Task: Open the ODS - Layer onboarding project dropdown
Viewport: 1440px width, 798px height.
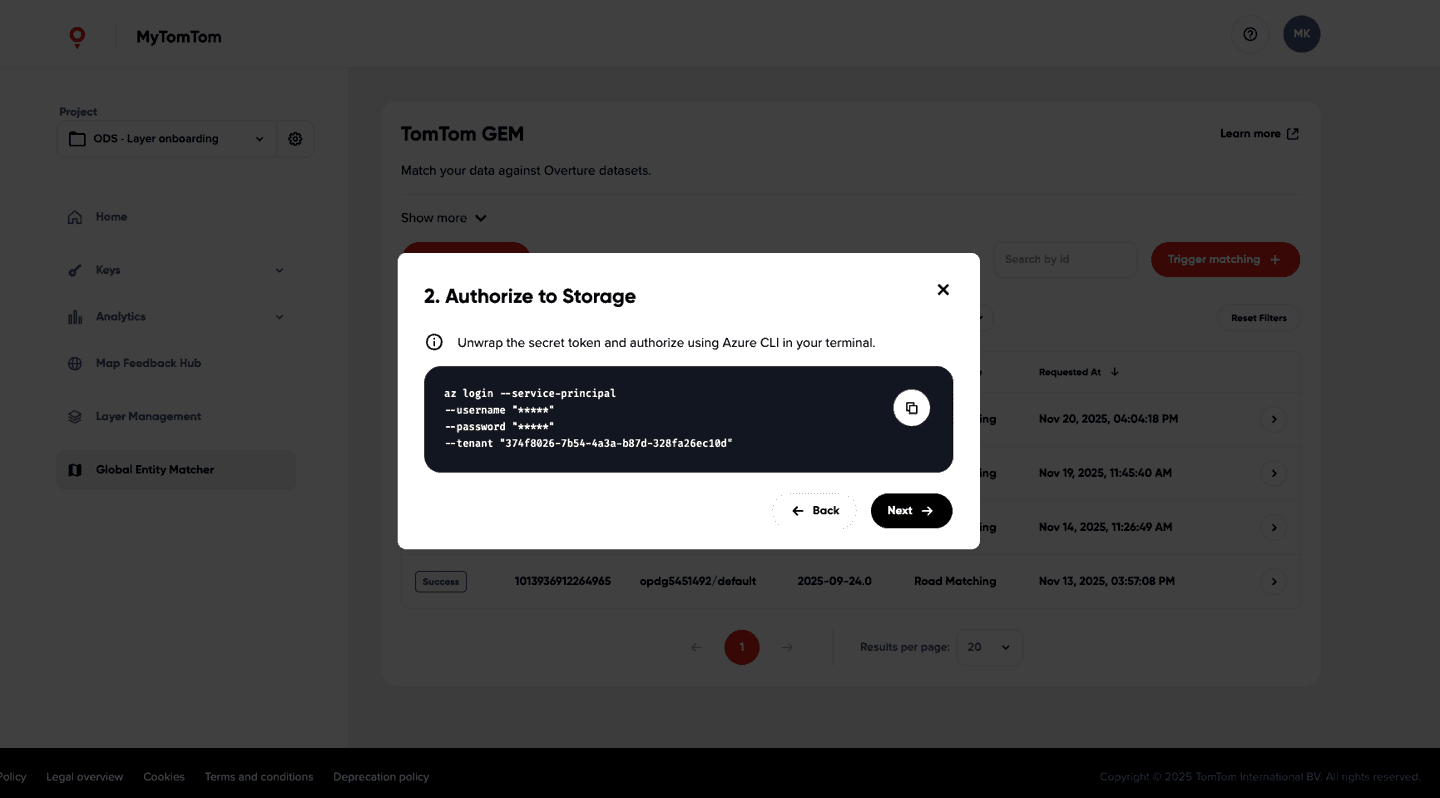Action: (x=167, y=139)
